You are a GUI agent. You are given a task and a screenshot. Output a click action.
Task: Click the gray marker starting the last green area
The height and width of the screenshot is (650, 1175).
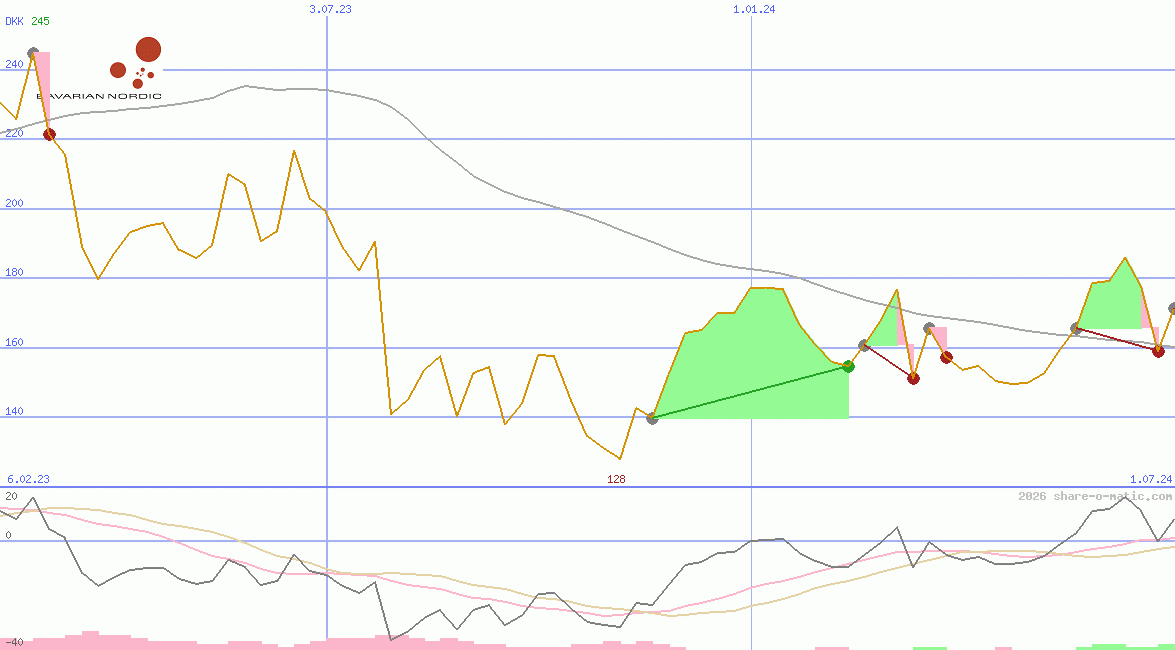[x=1076, y=328]
